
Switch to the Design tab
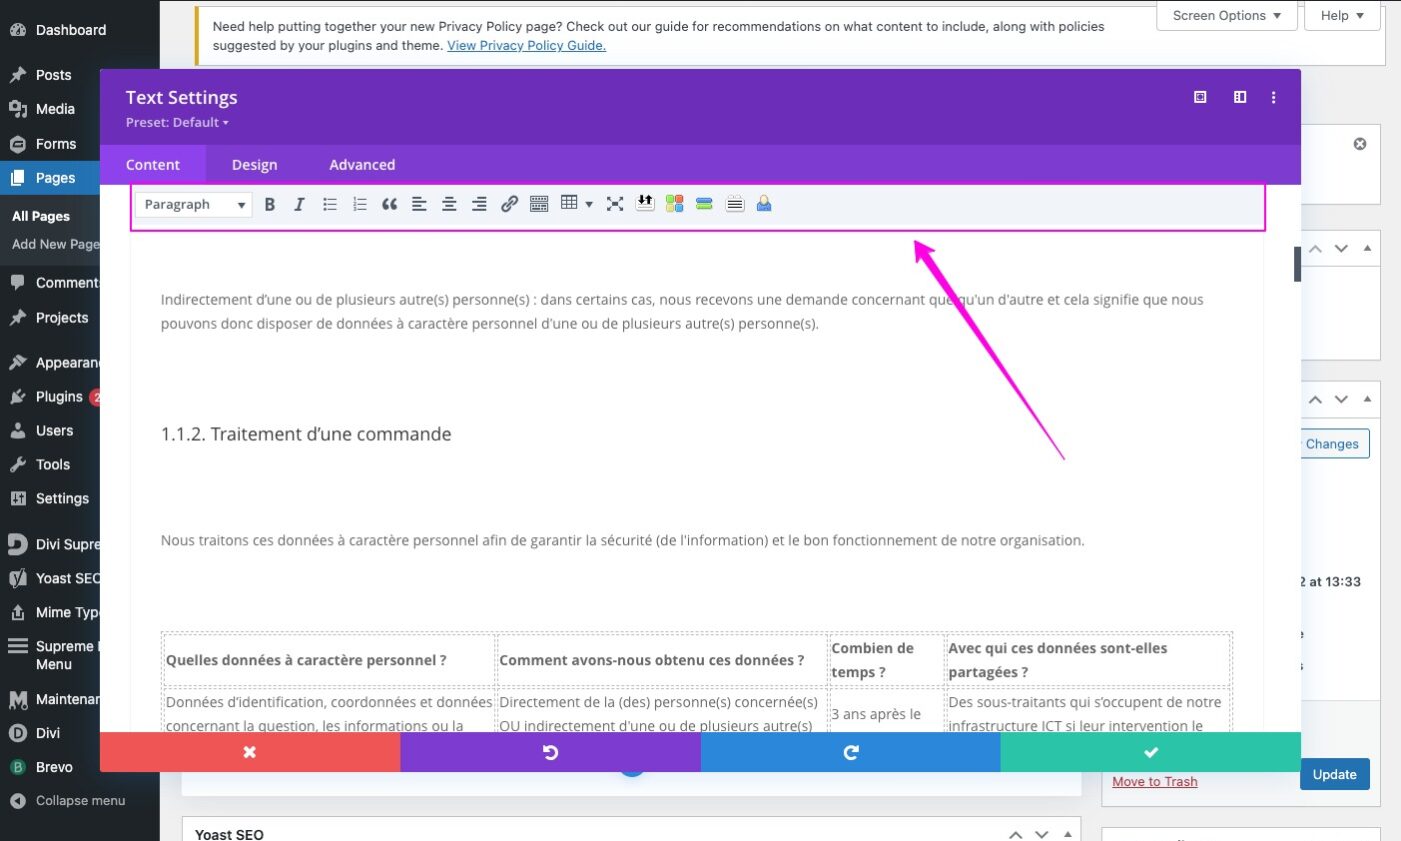coord(254,165)
